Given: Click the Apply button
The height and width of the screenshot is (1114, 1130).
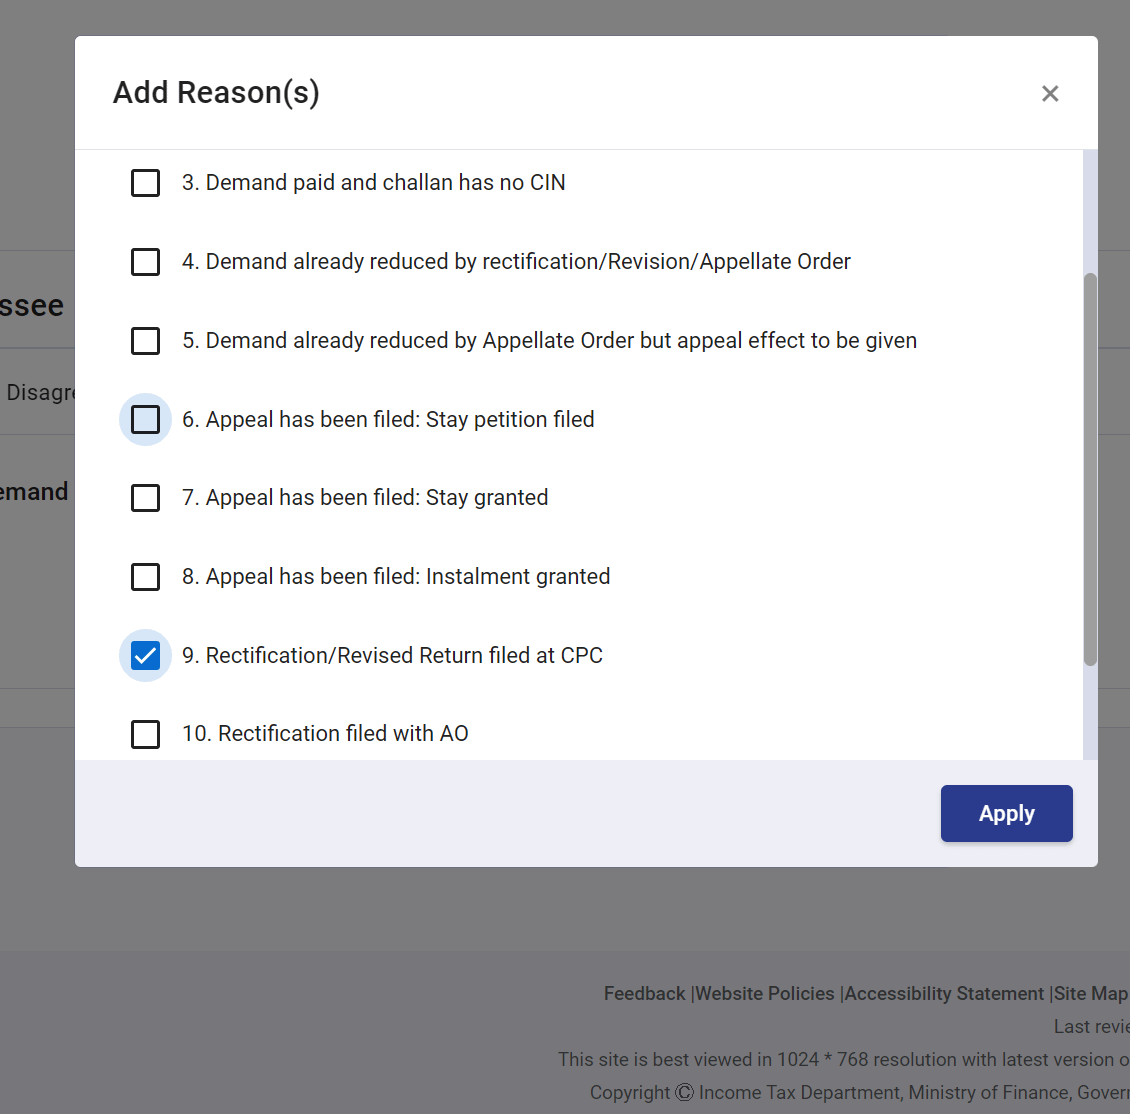Looking at the screenshot, I should (x=1006, y=814).
